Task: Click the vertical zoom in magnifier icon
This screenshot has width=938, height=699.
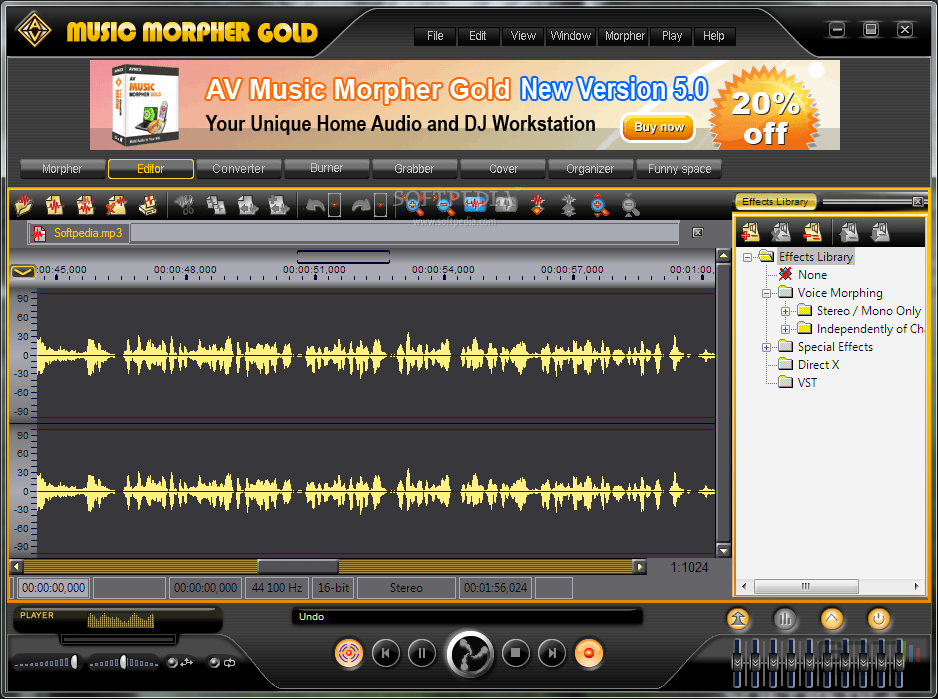Action: coord(598,205)
